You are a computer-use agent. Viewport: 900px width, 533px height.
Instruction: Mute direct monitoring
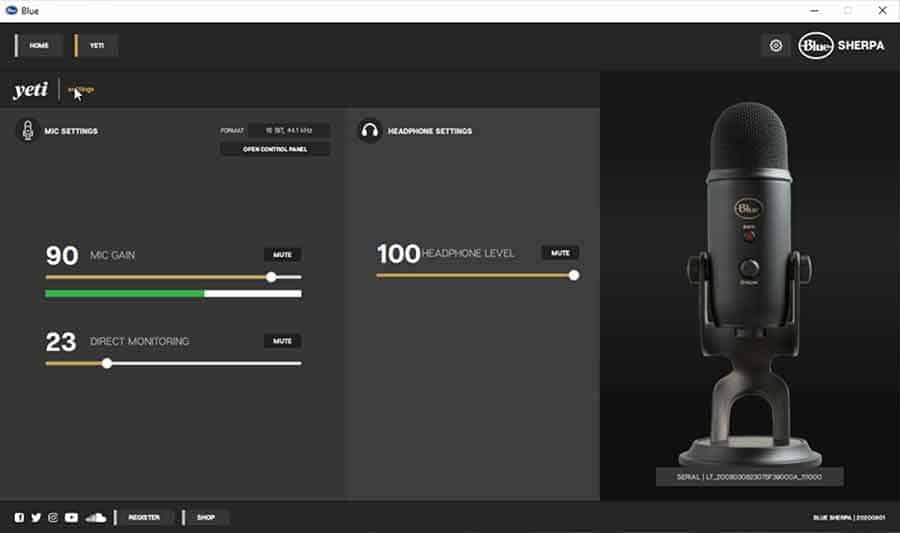[282, 341]
